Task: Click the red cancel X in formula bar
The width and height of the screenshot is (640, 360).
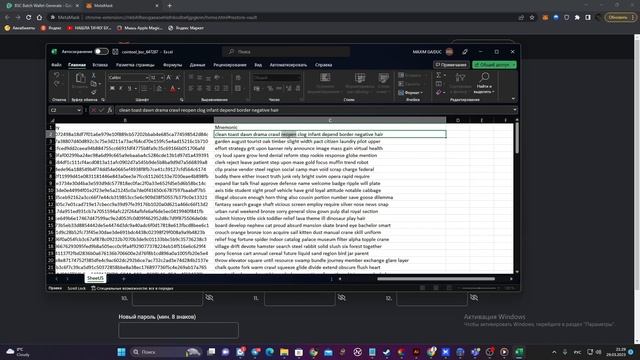Action: [93, 110]
